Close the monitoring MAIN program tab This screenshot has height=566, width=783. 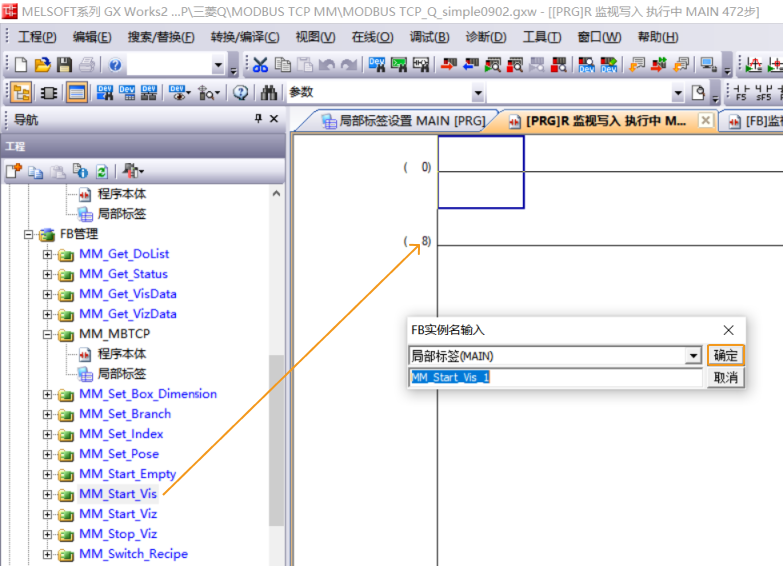pos(705,120)
